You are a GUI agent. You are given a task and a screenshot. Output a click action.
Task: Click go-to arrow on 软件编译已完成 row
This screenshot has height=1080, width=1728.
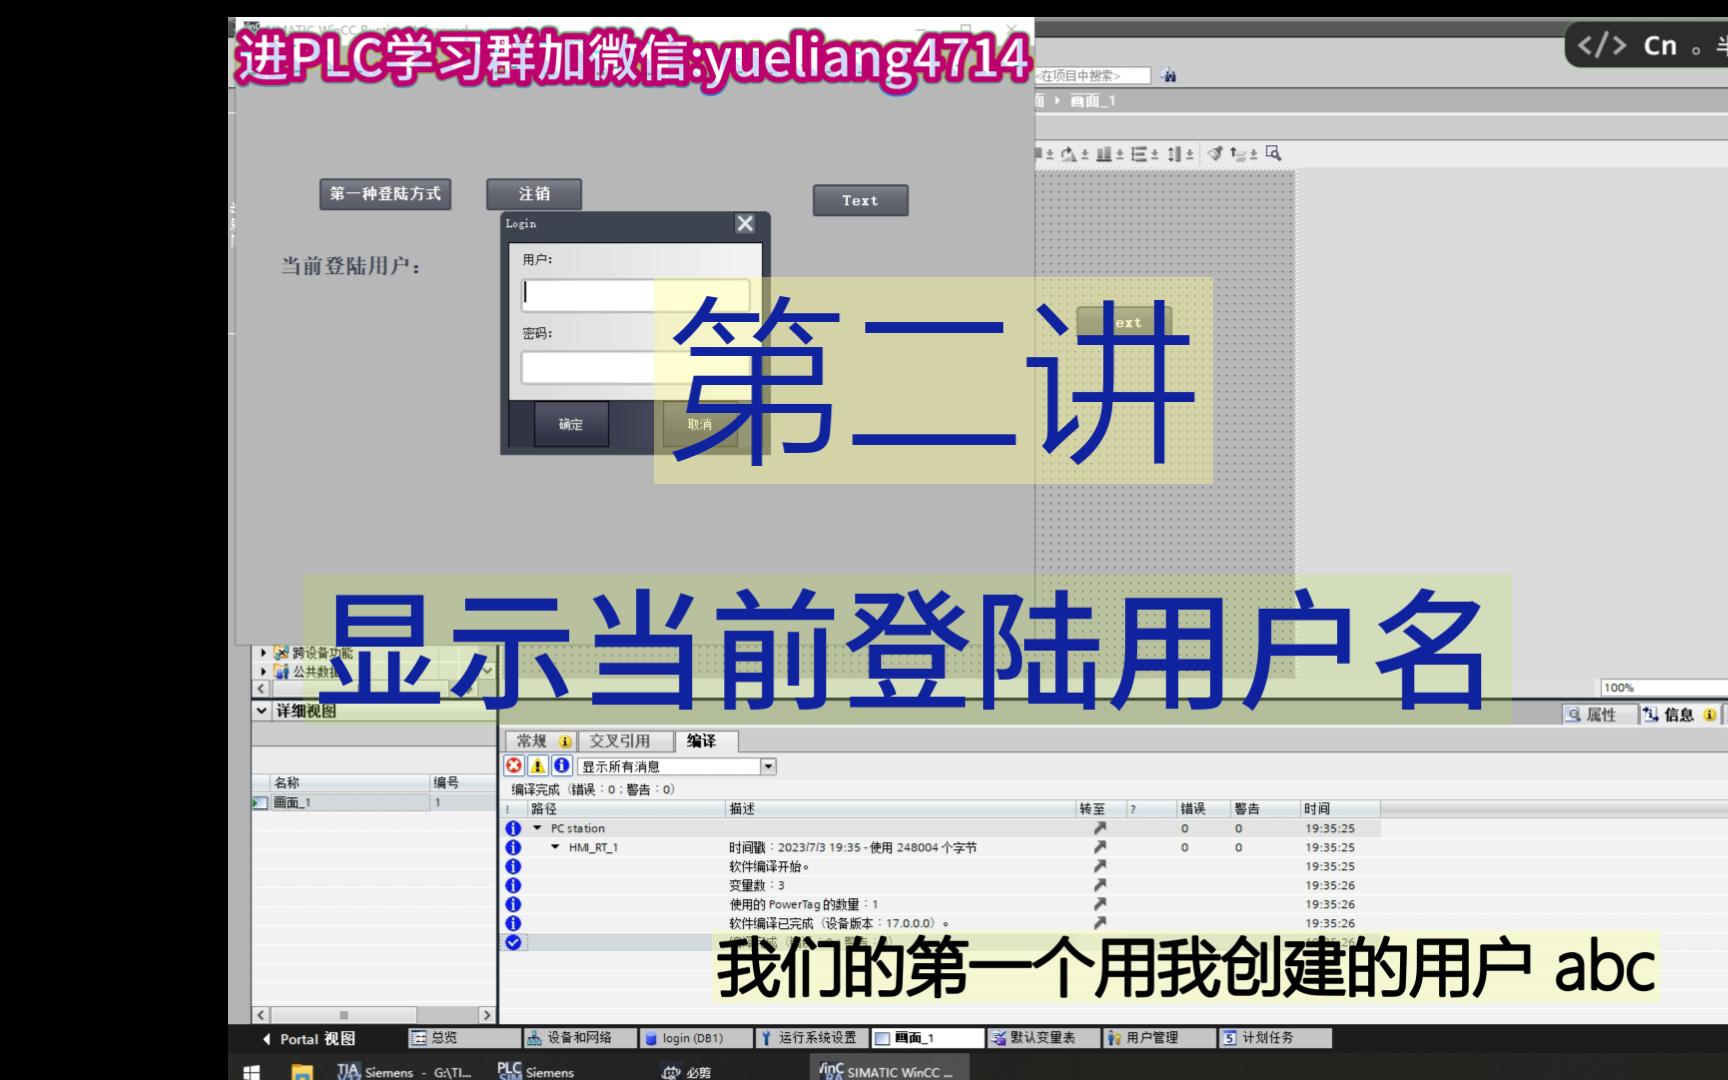(x=1100, y=923)
